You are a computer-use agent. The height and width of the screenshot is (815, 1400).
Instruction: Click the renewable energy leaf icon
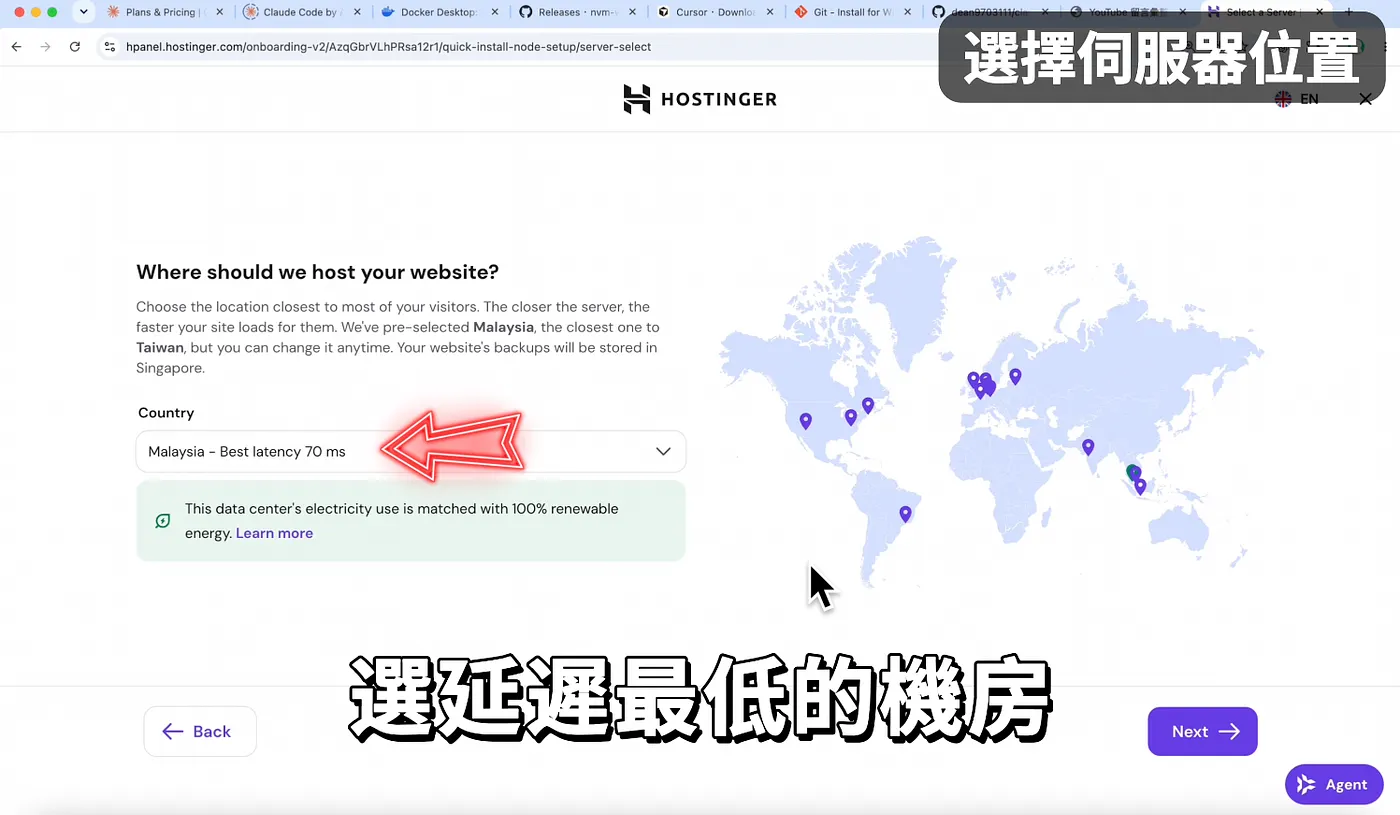click(162, 521)
